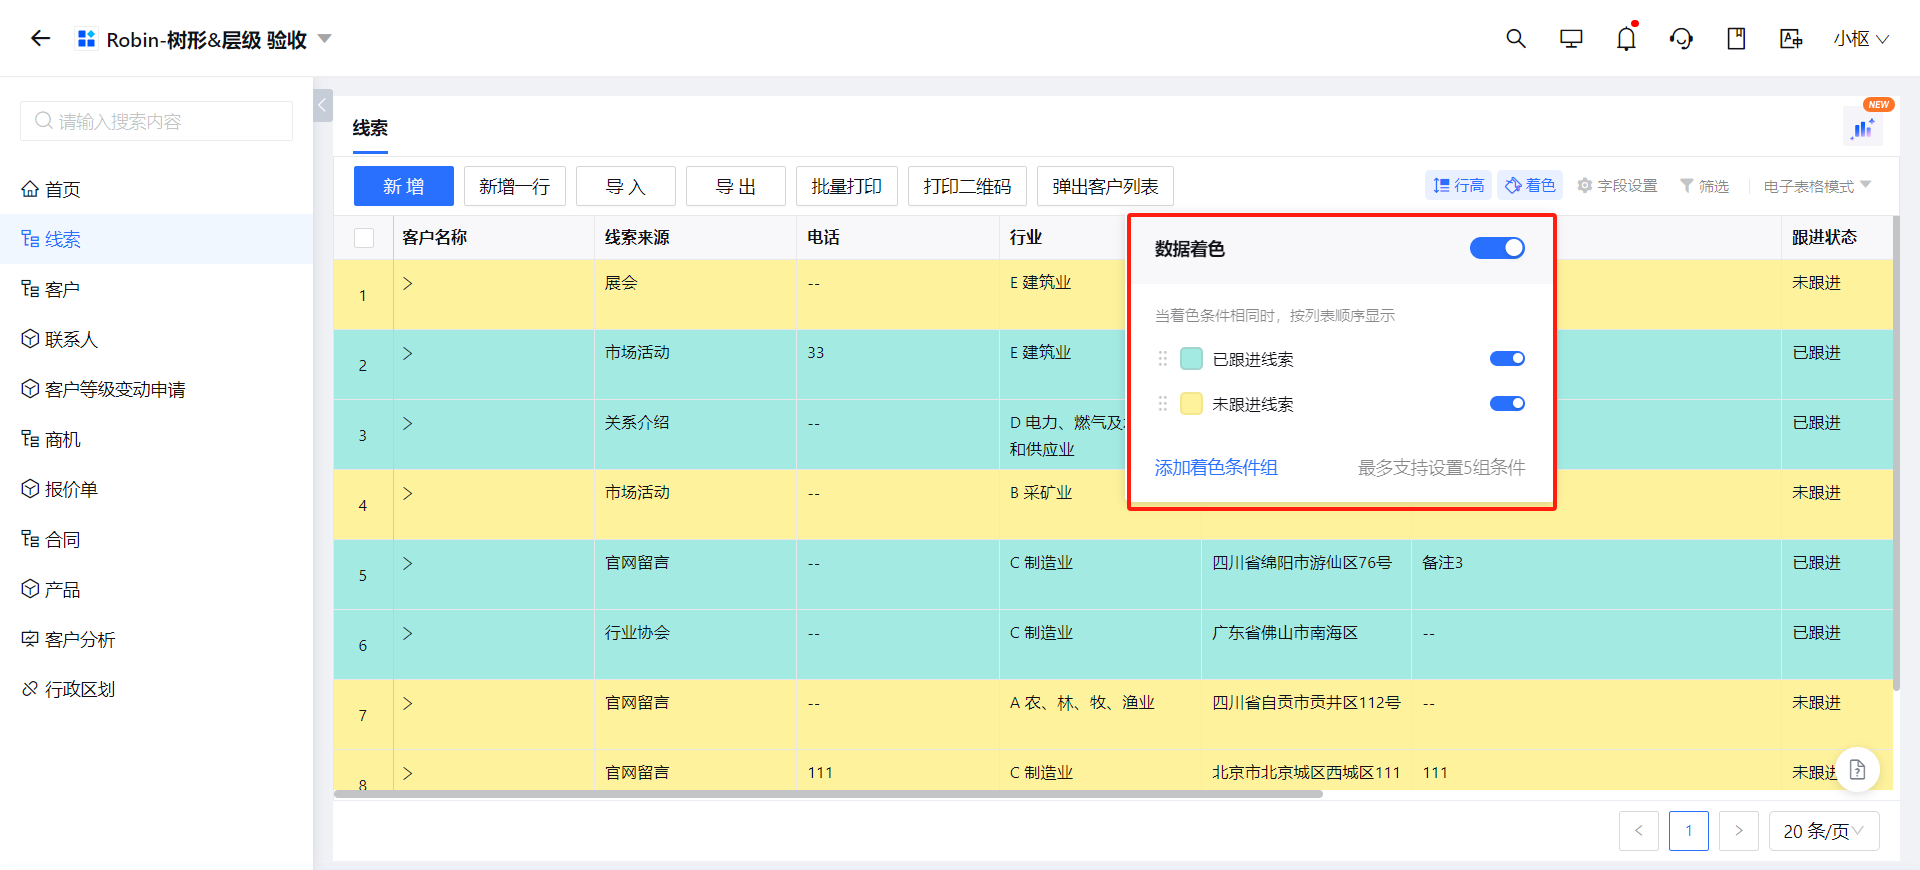Click the 导入 button
The width and height of the screenshot is (1920, 870).
click(626, 186)
